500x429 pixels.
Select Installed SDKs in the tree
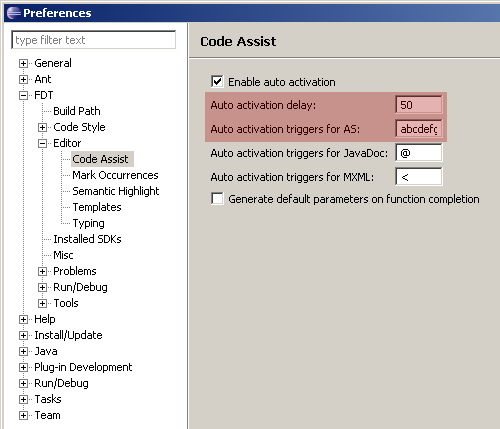(87, 239)
